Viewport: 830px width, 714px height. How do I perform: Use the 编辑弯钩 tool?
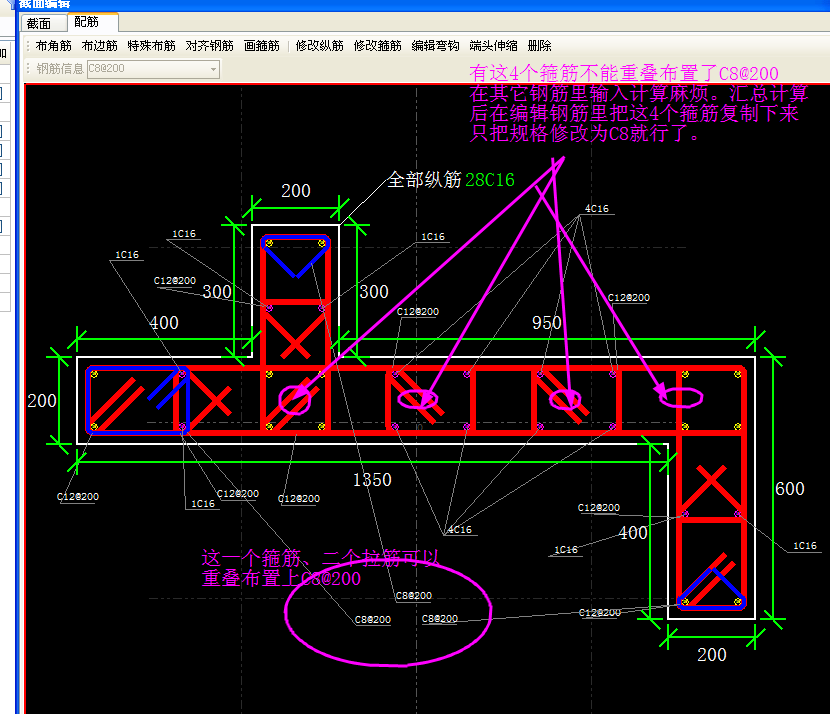[x=435, y=46]
